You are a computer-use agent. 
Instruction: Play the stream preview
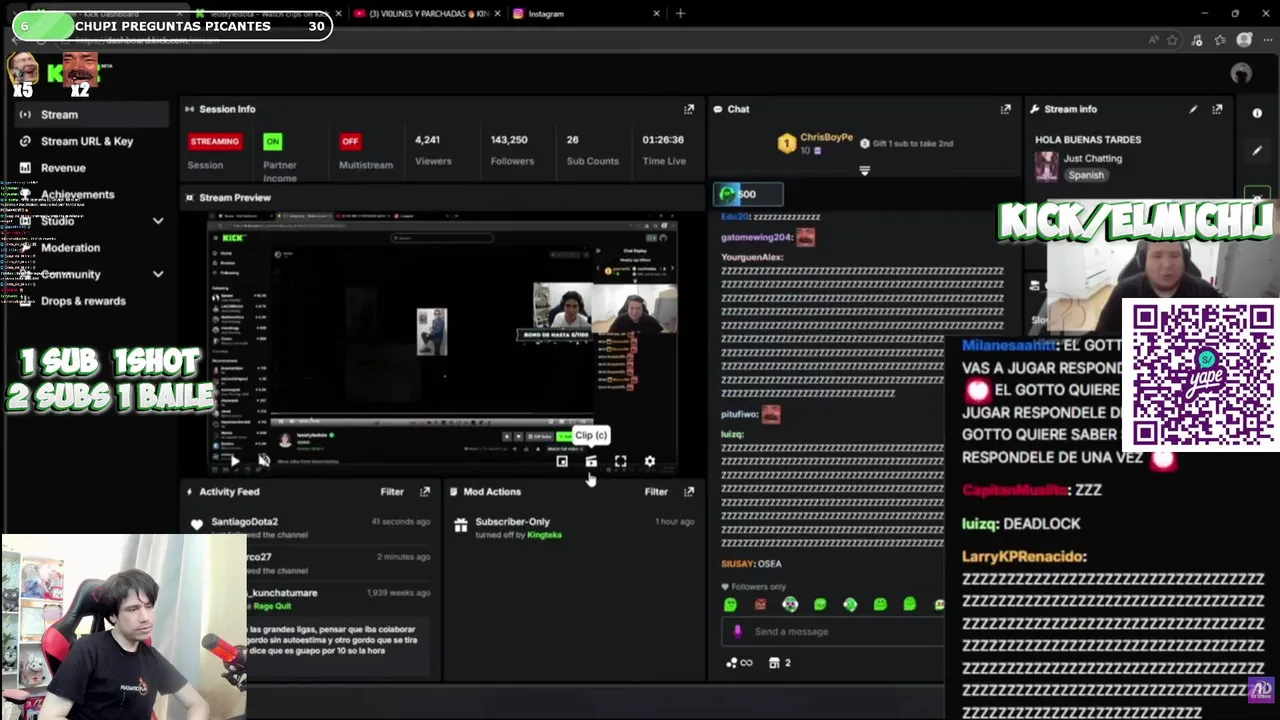point(233,461)
